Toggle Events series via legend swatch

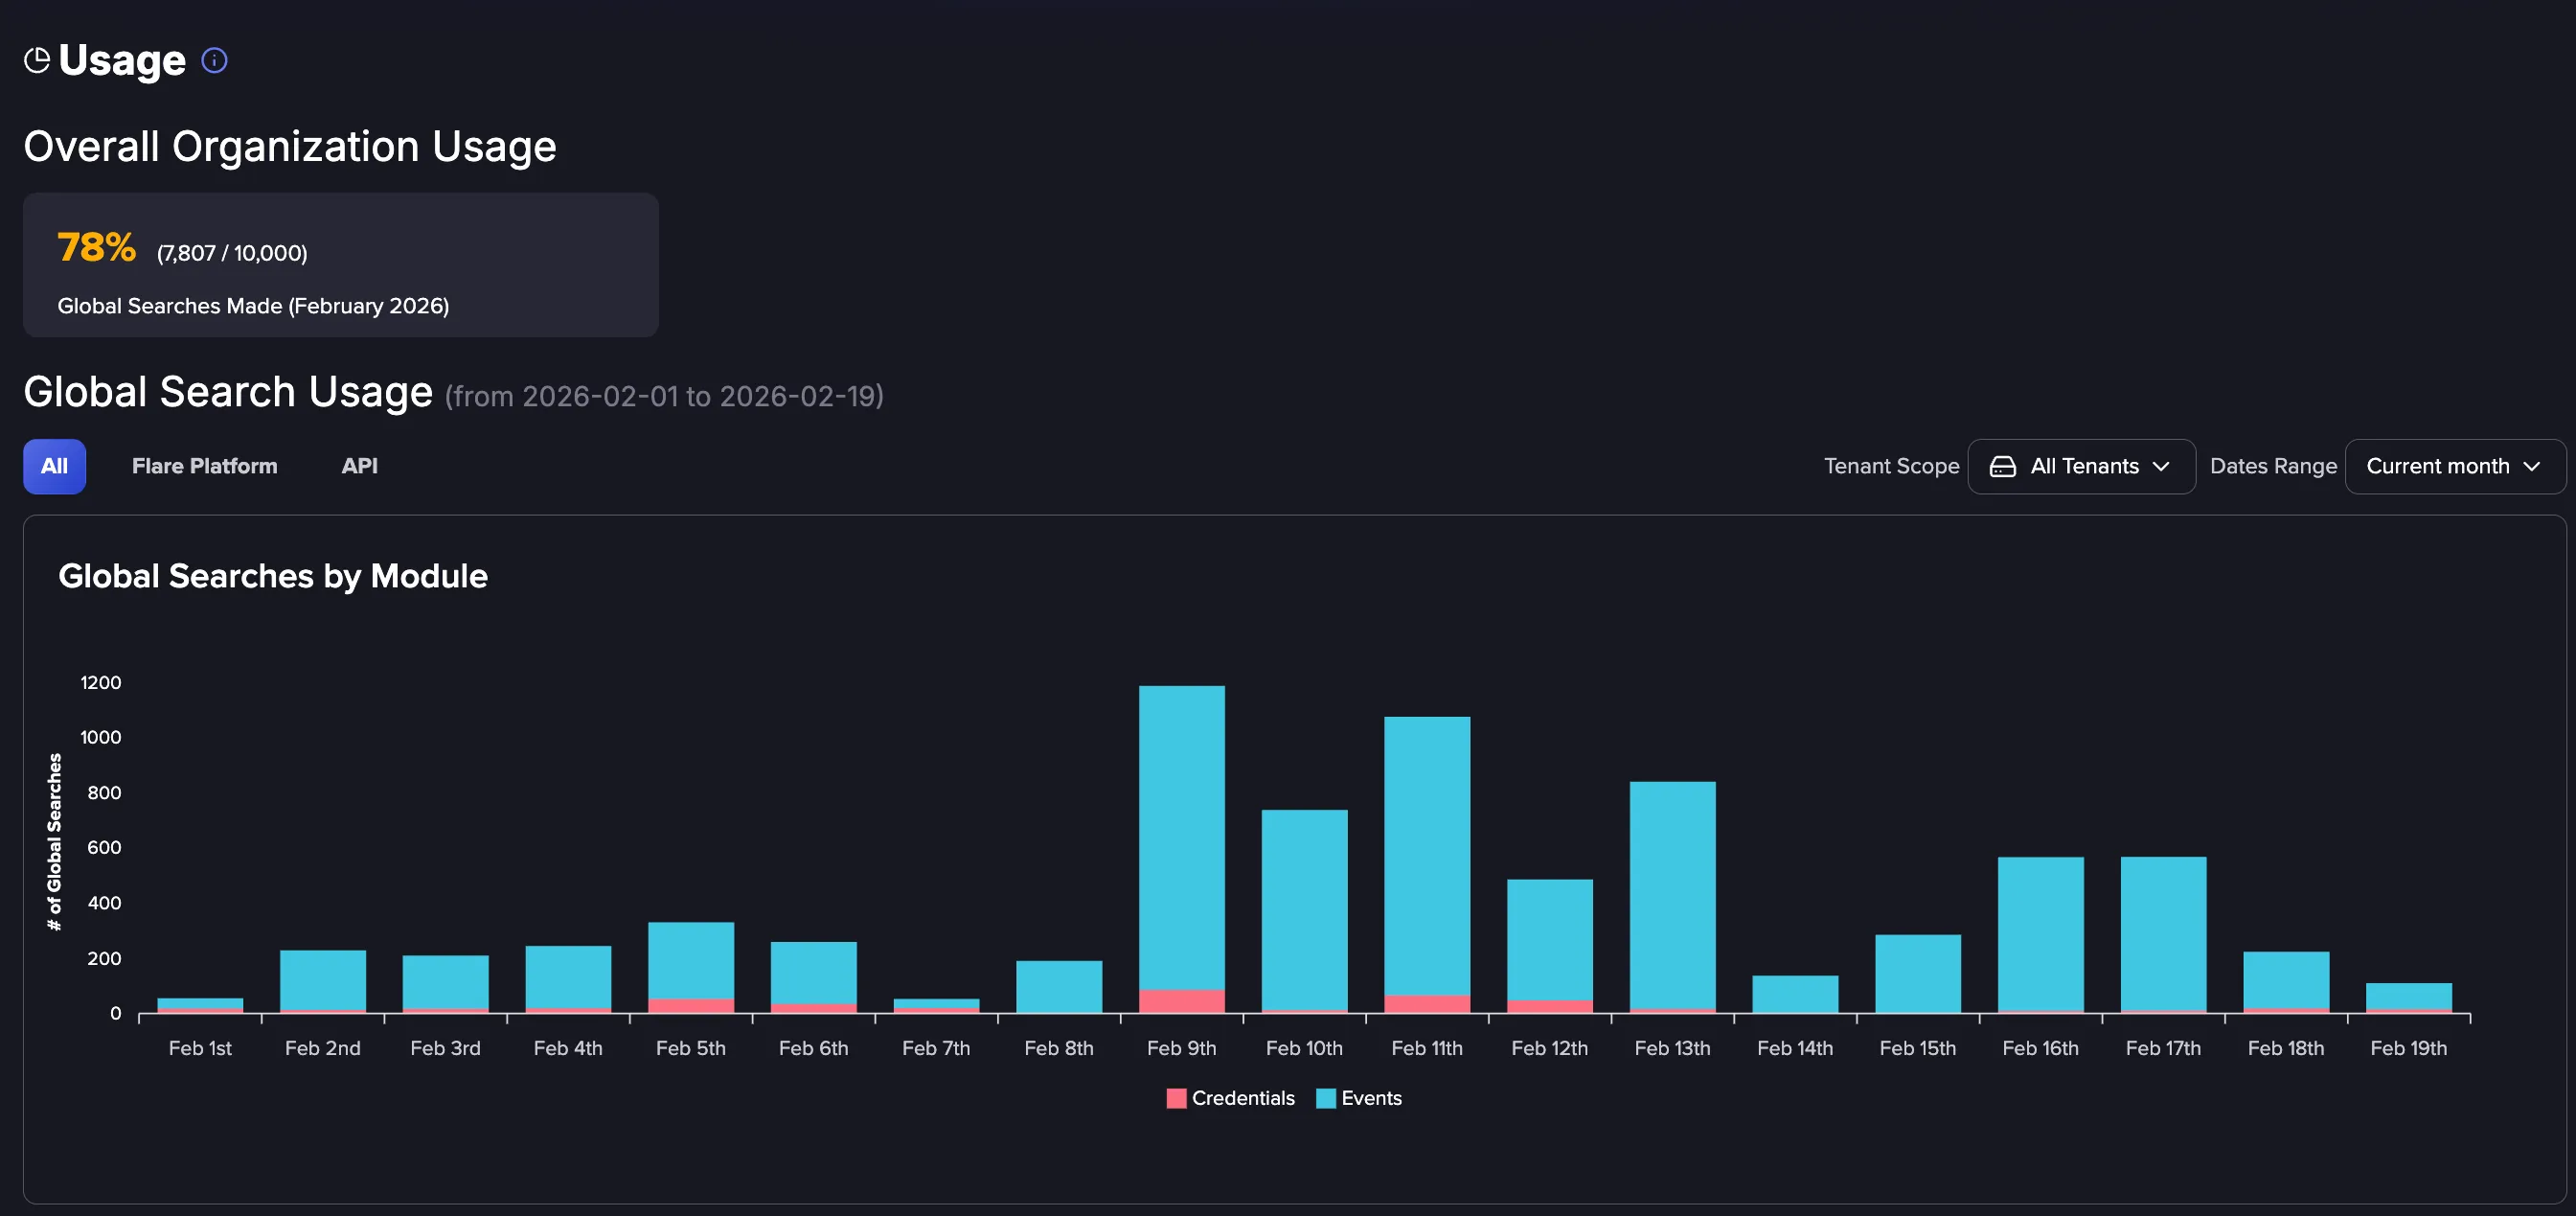coord(1326,1098)
